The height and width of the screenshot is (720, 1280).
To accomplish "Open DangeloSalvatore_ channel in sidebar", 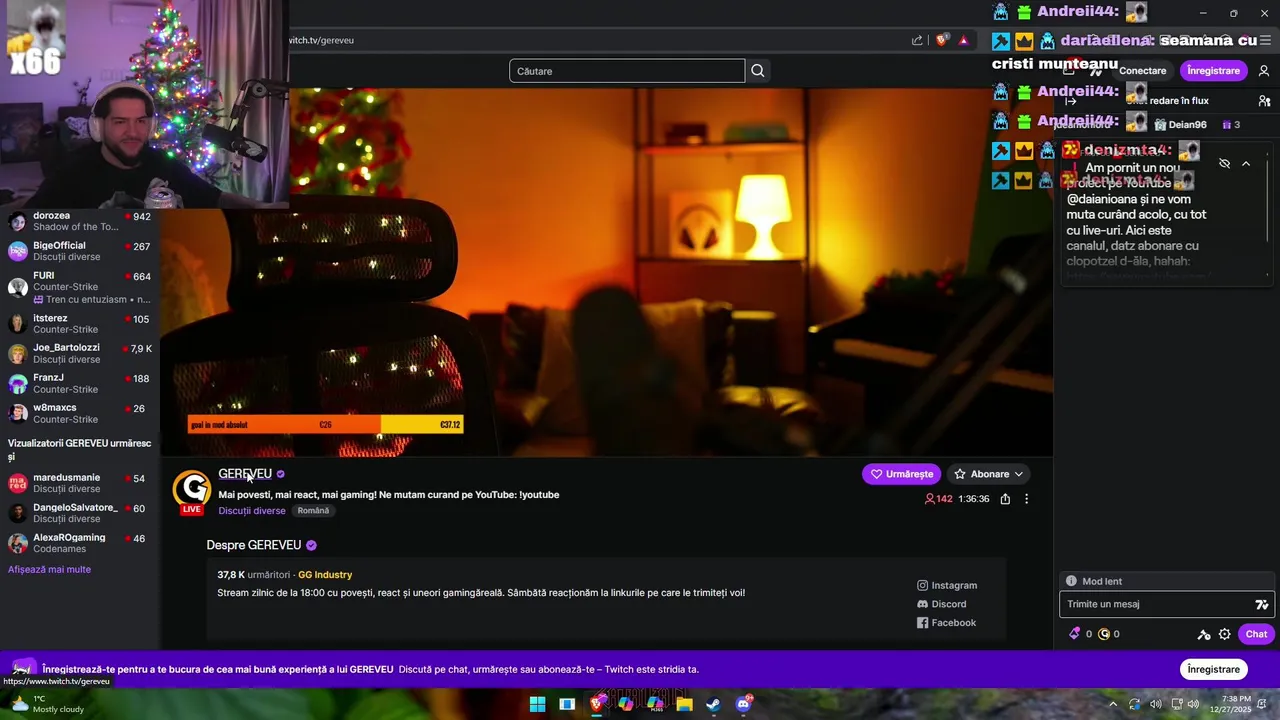I will (x=80, y=513).
